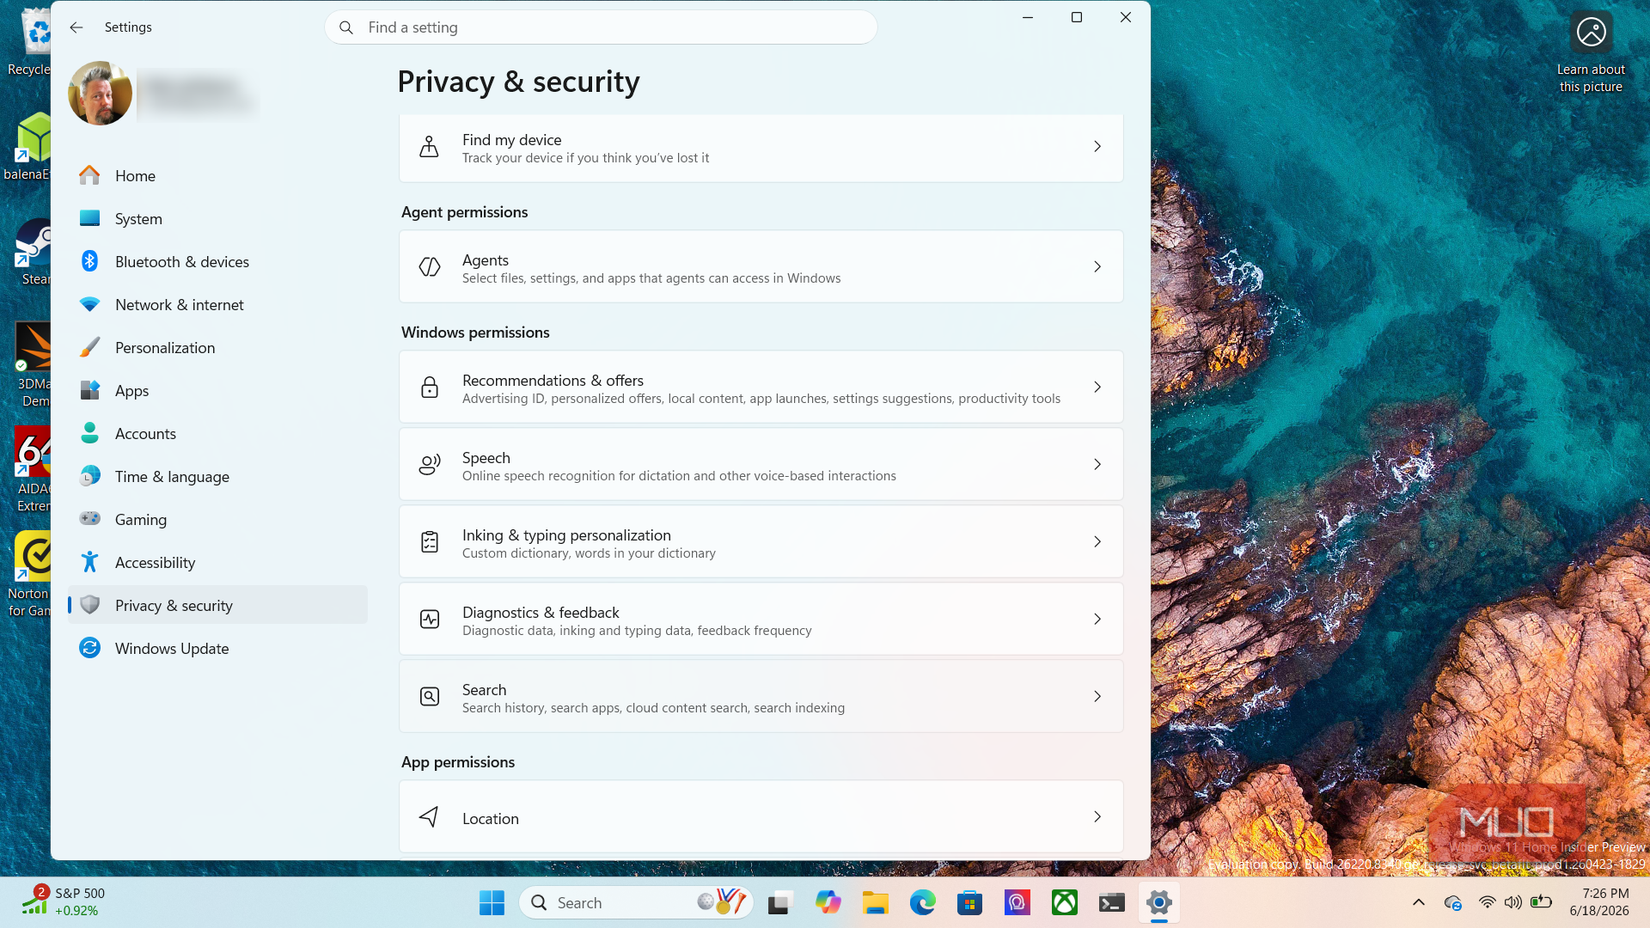The height and width of the screenshot is (928, 1650).
Task: Open Inking & typing personalization
Action: [x=761, y=542]
